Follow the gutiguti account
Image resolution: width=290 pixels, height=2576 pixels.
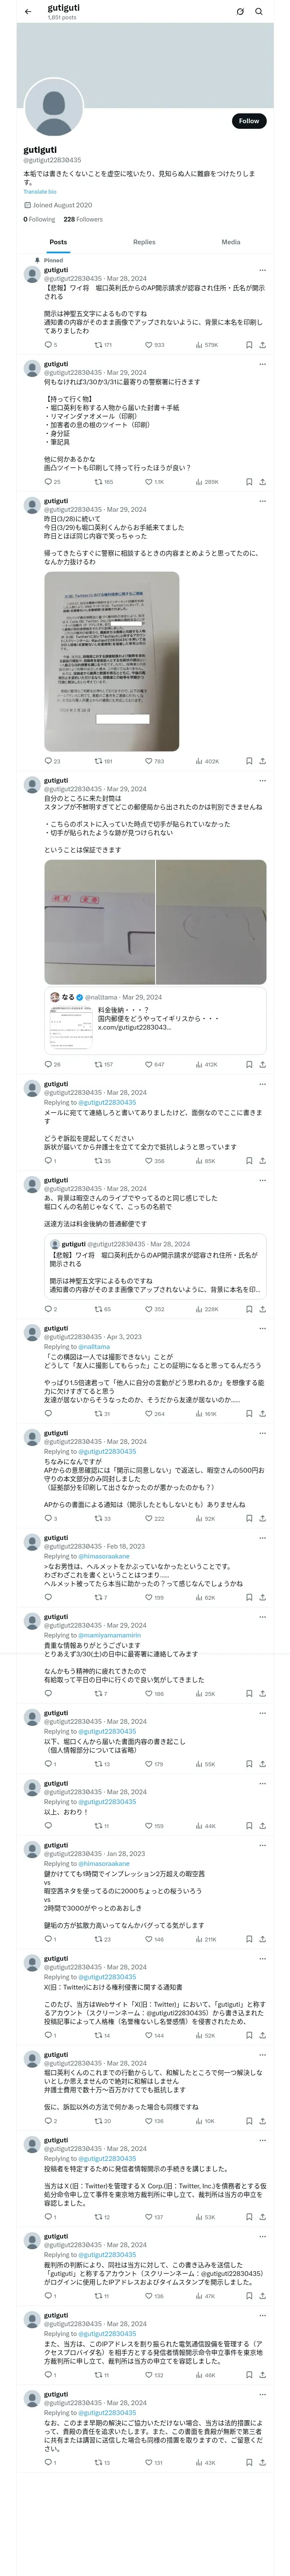249,121
